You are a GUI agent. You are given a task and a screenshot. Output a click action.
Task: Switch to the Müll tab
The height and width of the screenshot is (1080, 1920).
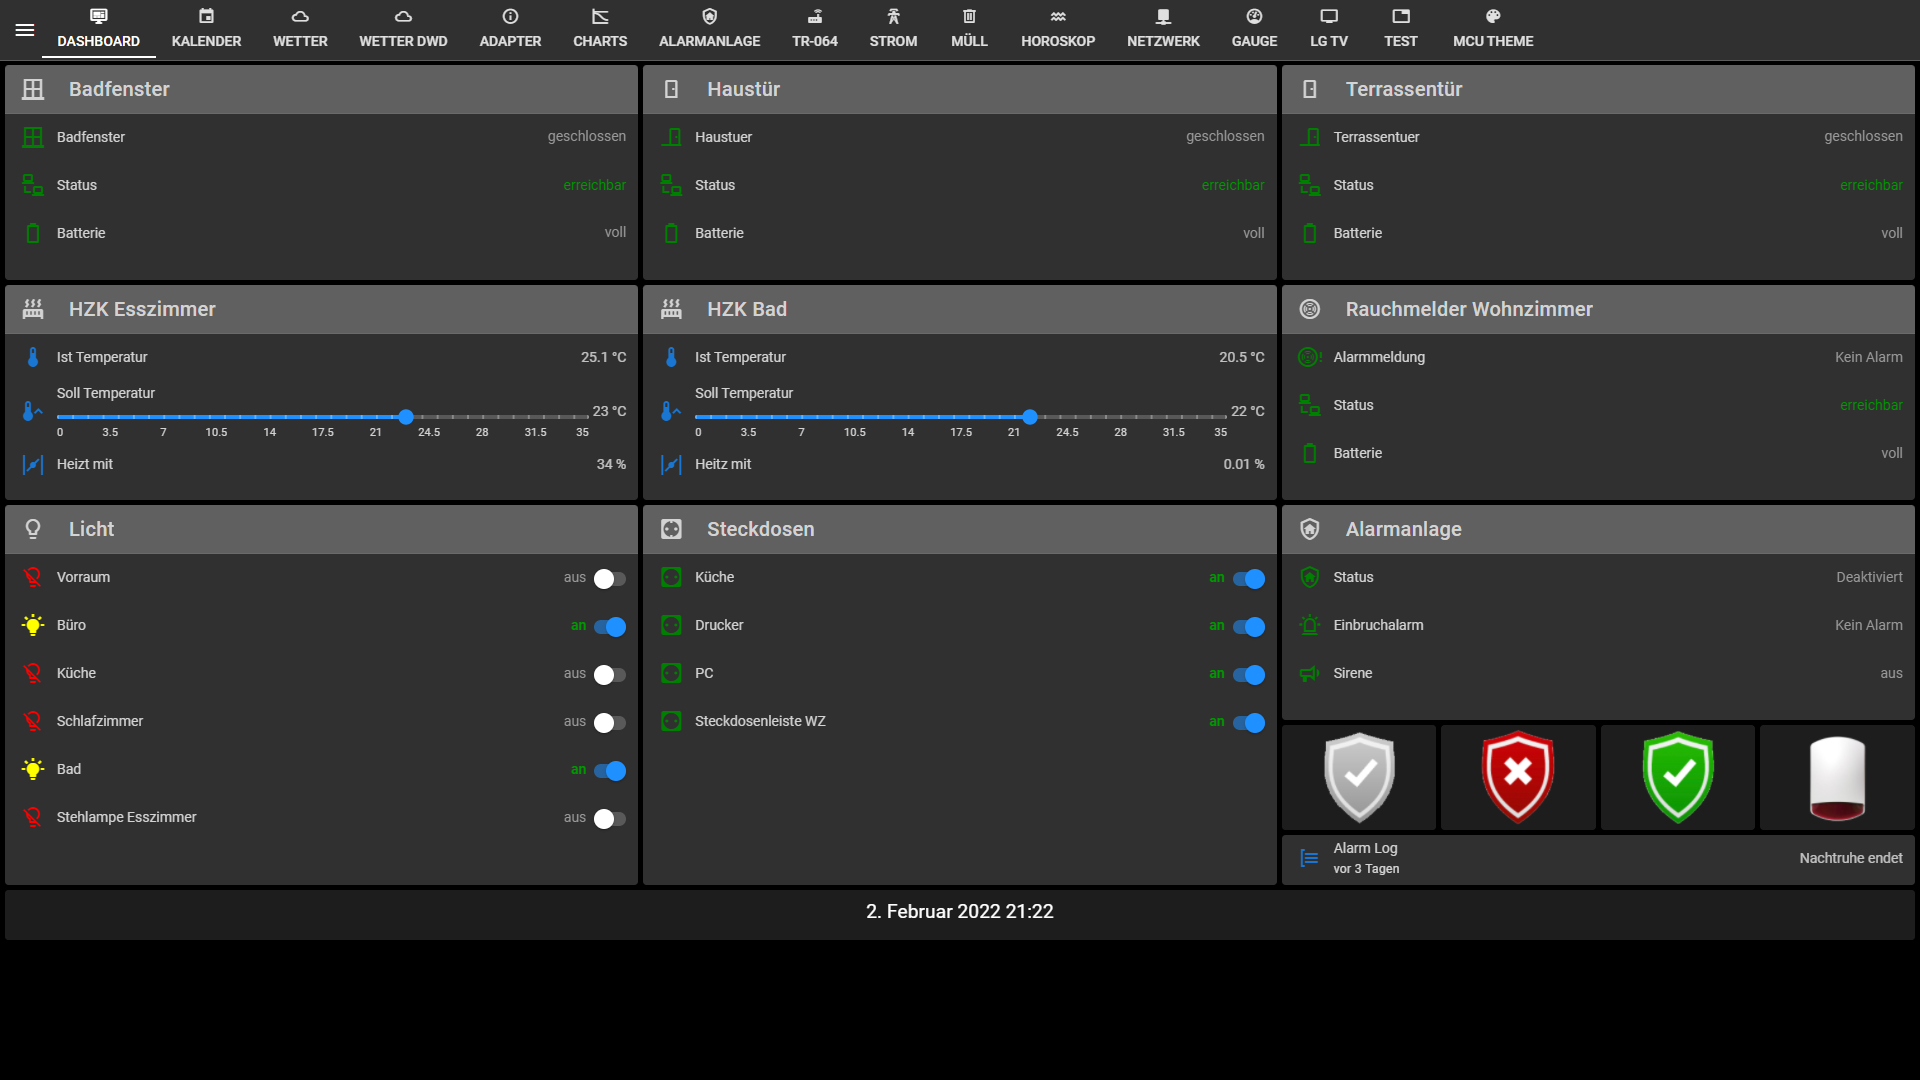(969, 29)
